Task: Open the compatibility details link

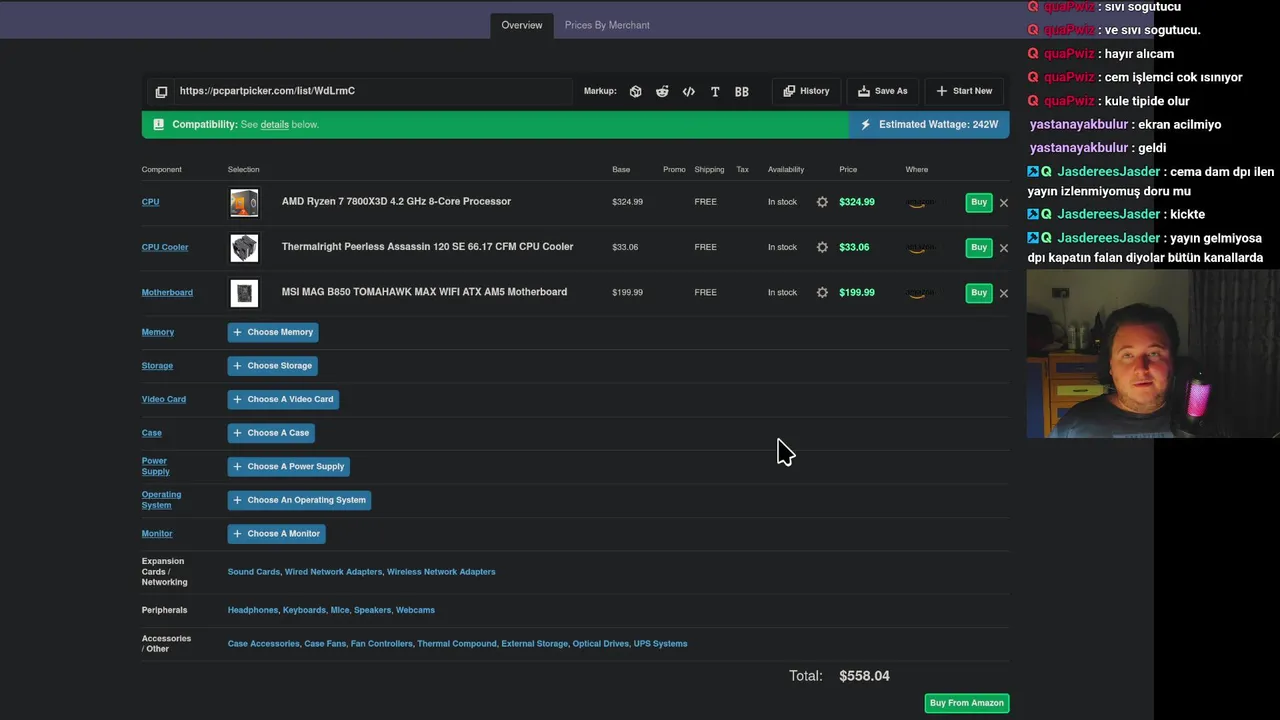Action: point(274,125)
